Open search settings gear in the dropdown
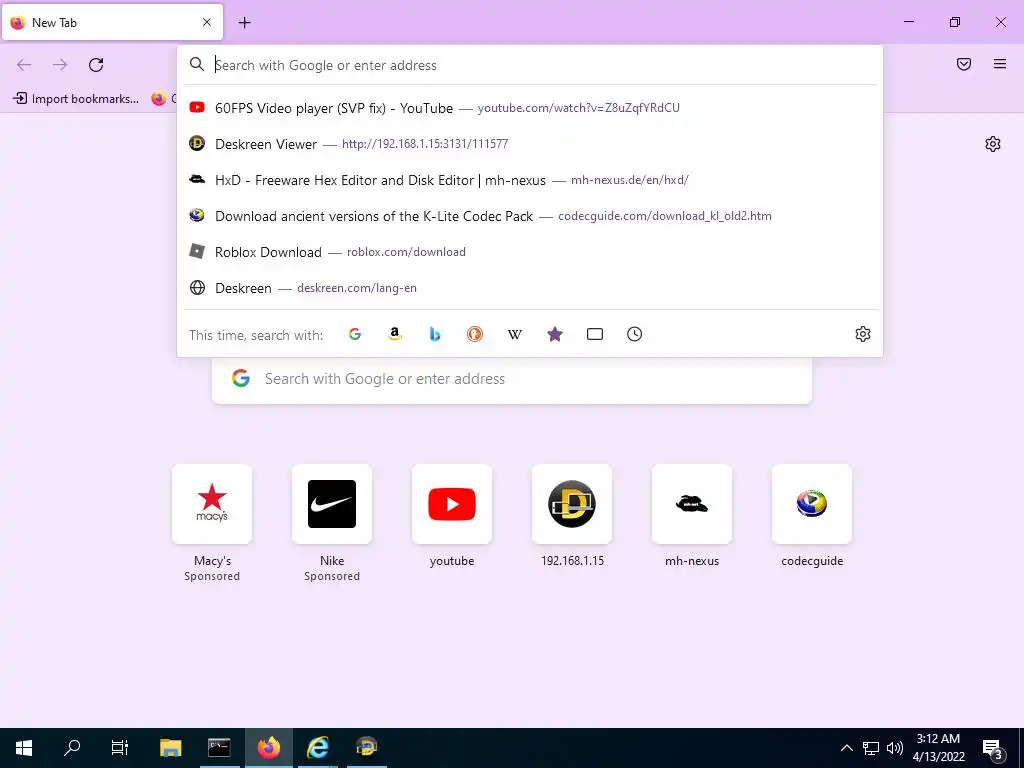 [x=863, y=334]
